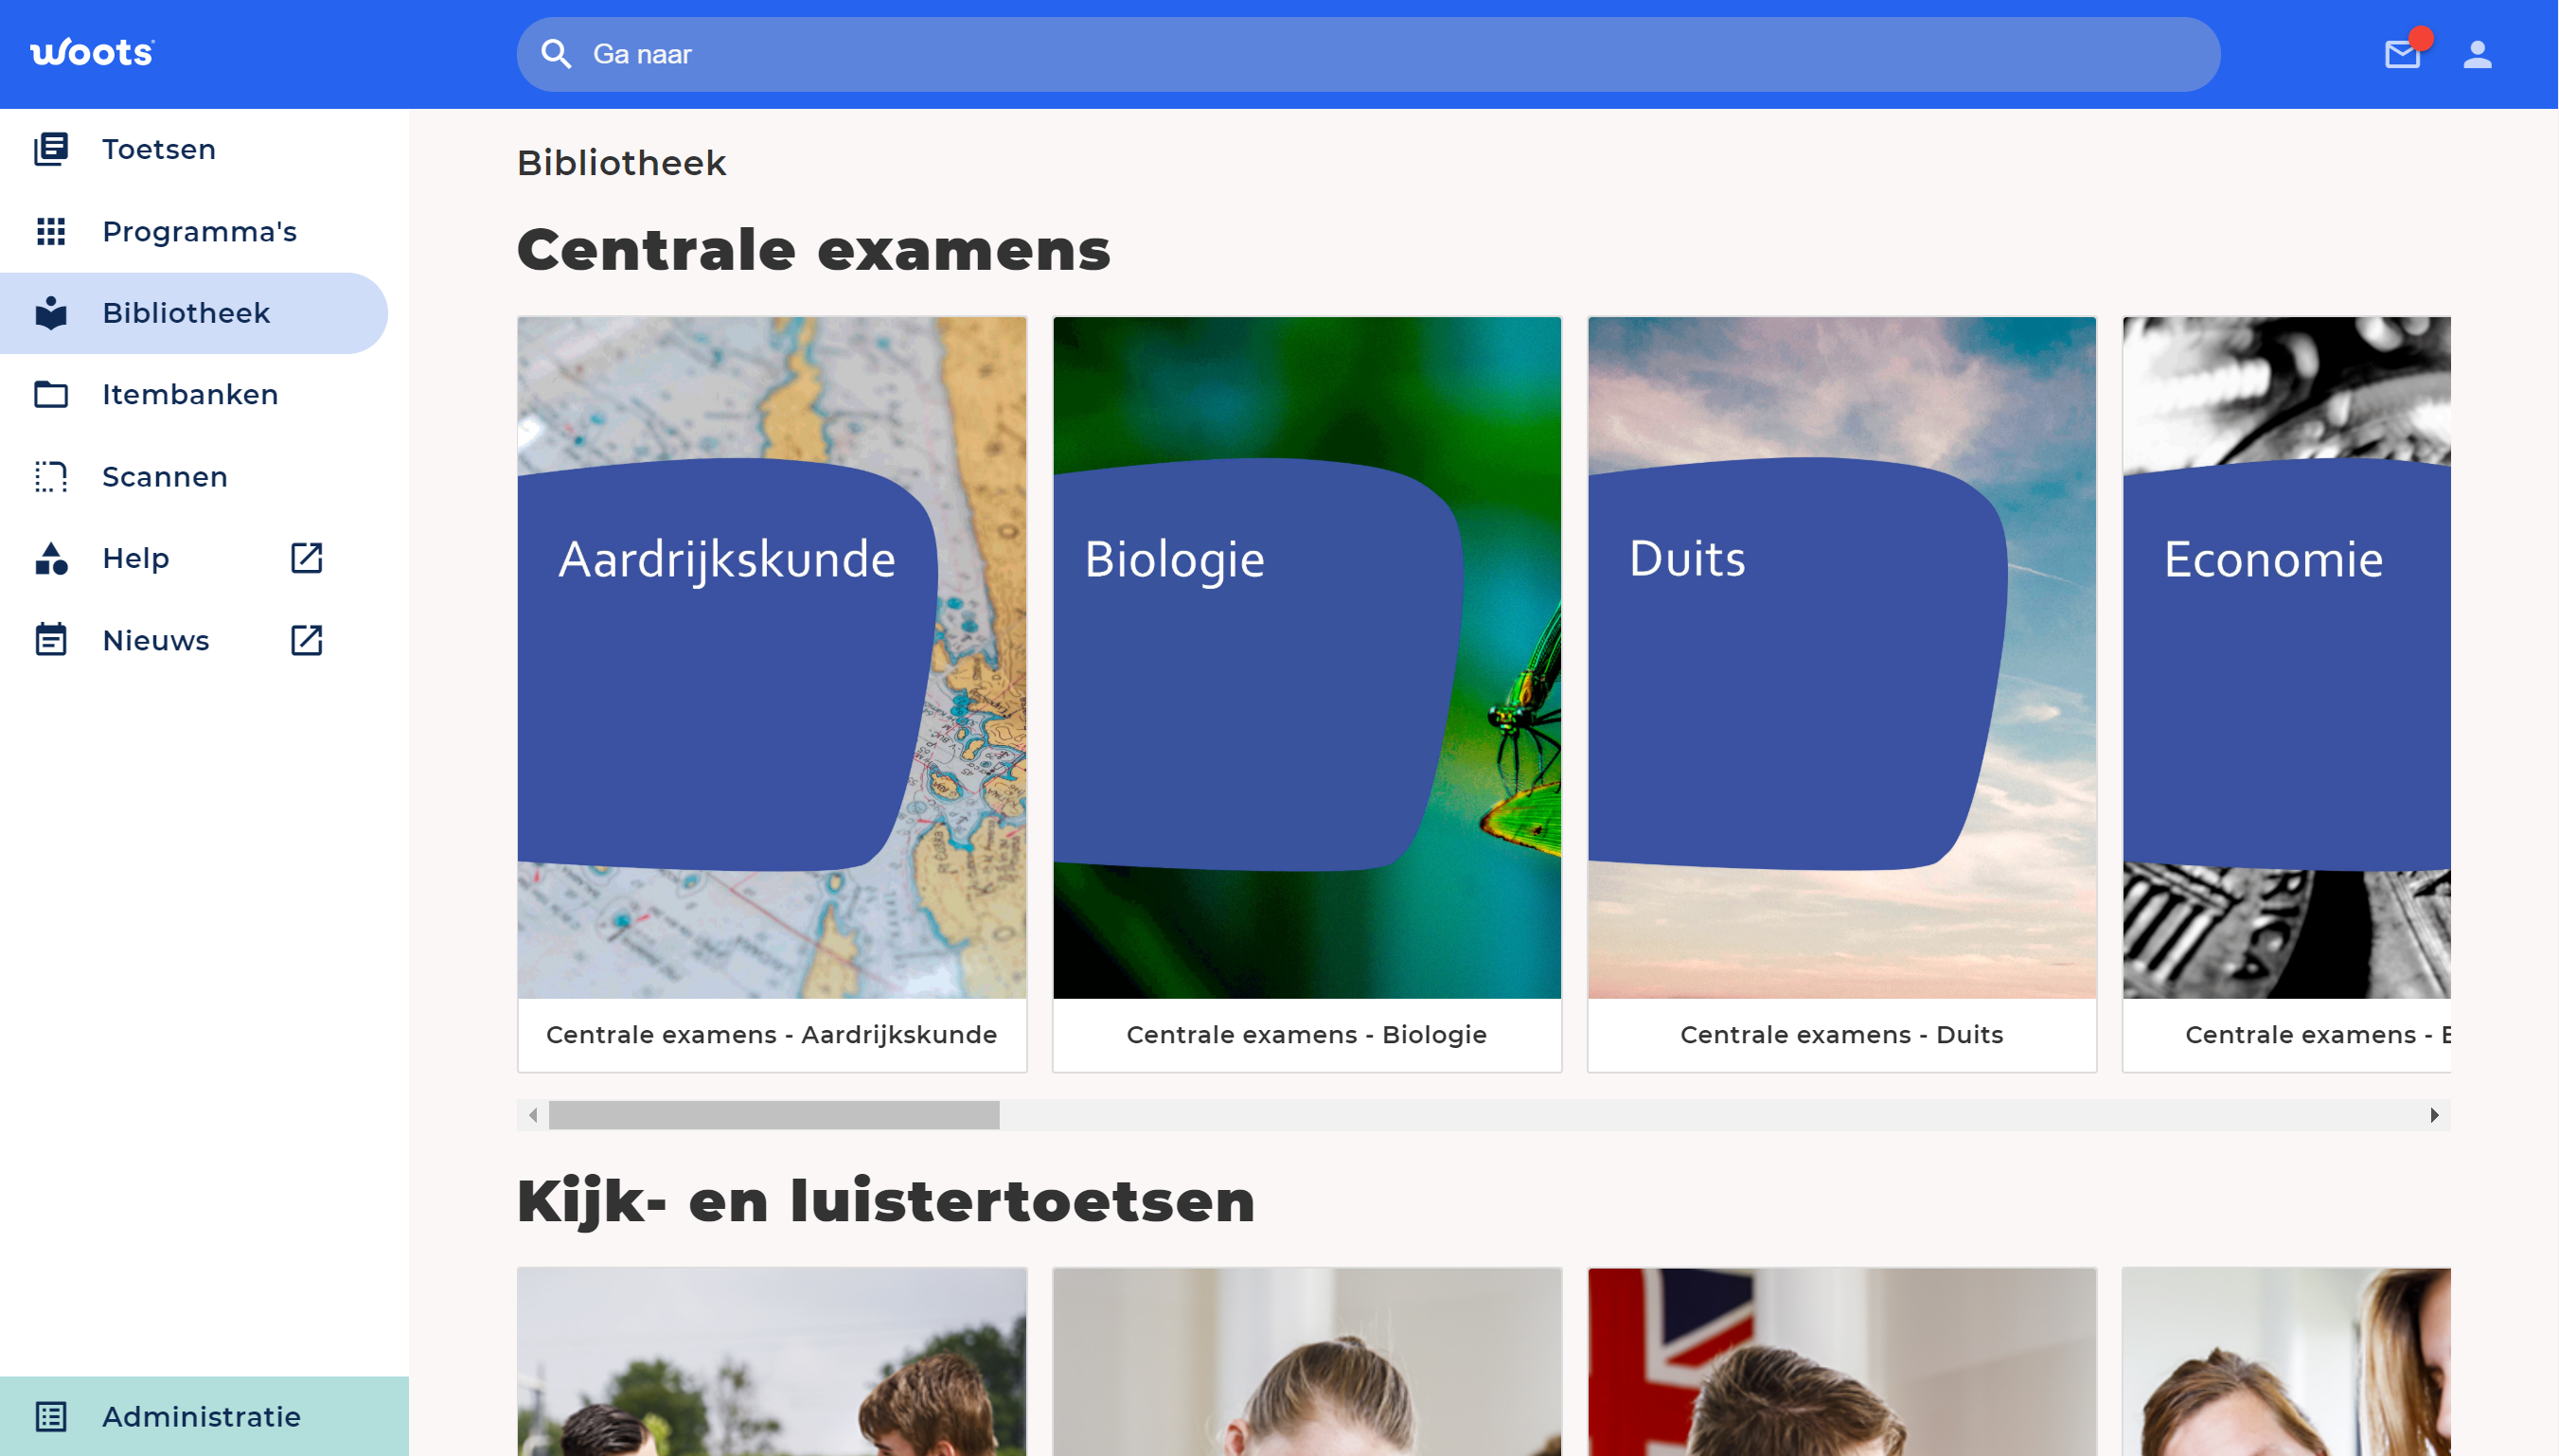This screenshot has height=1456, width=2559.
Task: Click left arrow of horizontal scrollbar
Action: click(533, 1115)
